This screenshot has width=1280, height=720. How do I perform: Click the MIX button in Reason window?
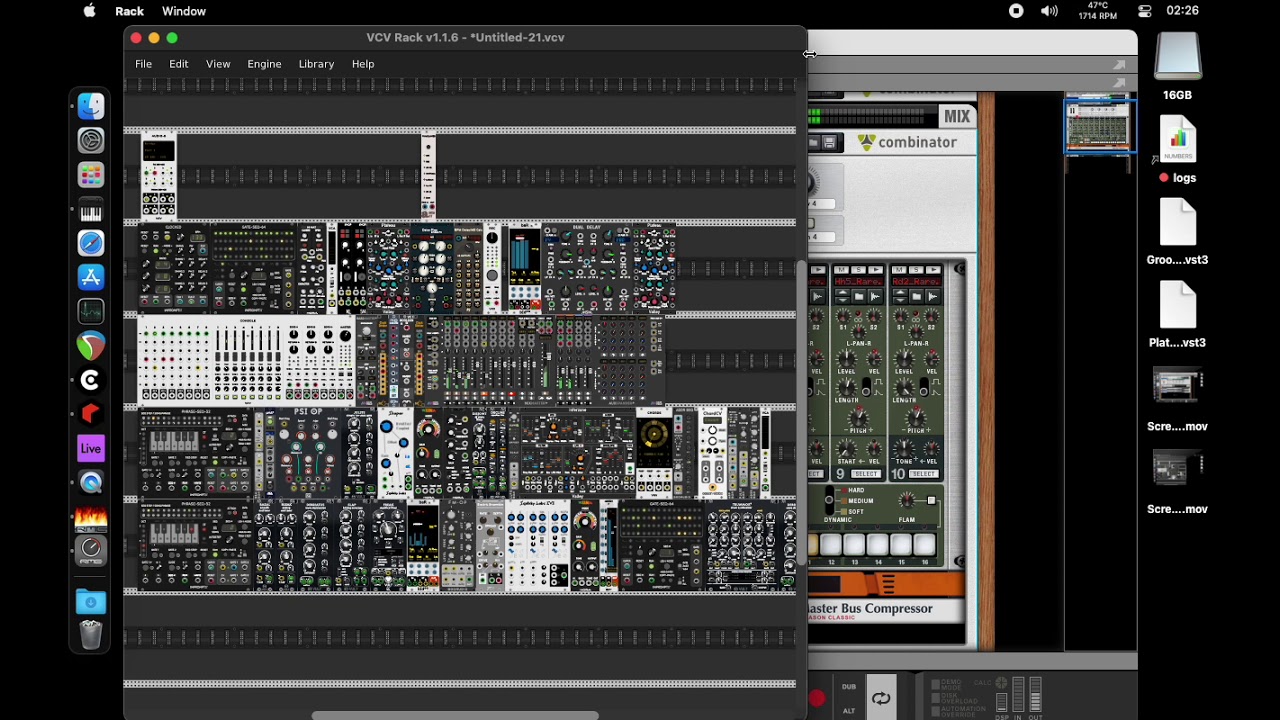pyautogui.click(x=957, y=116)
